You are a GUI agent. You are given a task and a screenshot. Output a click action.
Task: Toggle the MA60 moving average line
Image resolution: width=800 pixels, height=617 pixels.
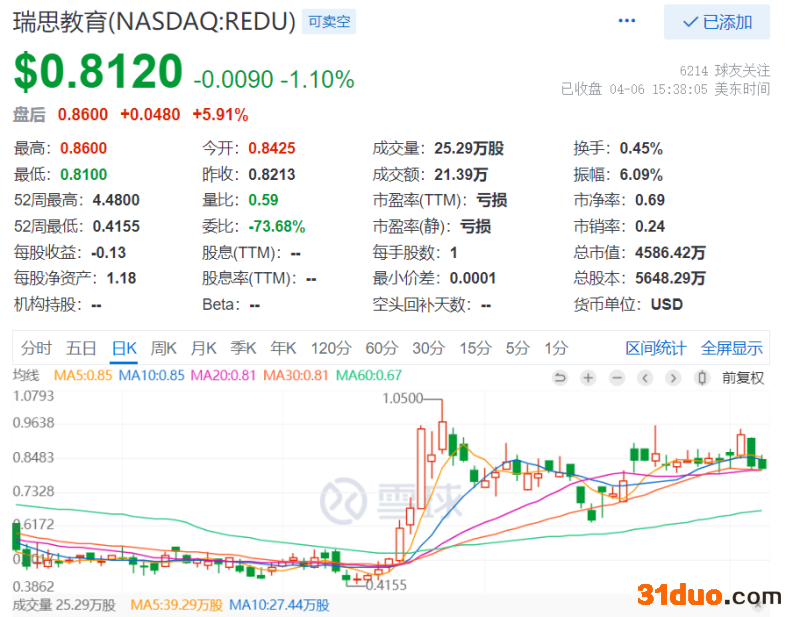tap(369, 376)
